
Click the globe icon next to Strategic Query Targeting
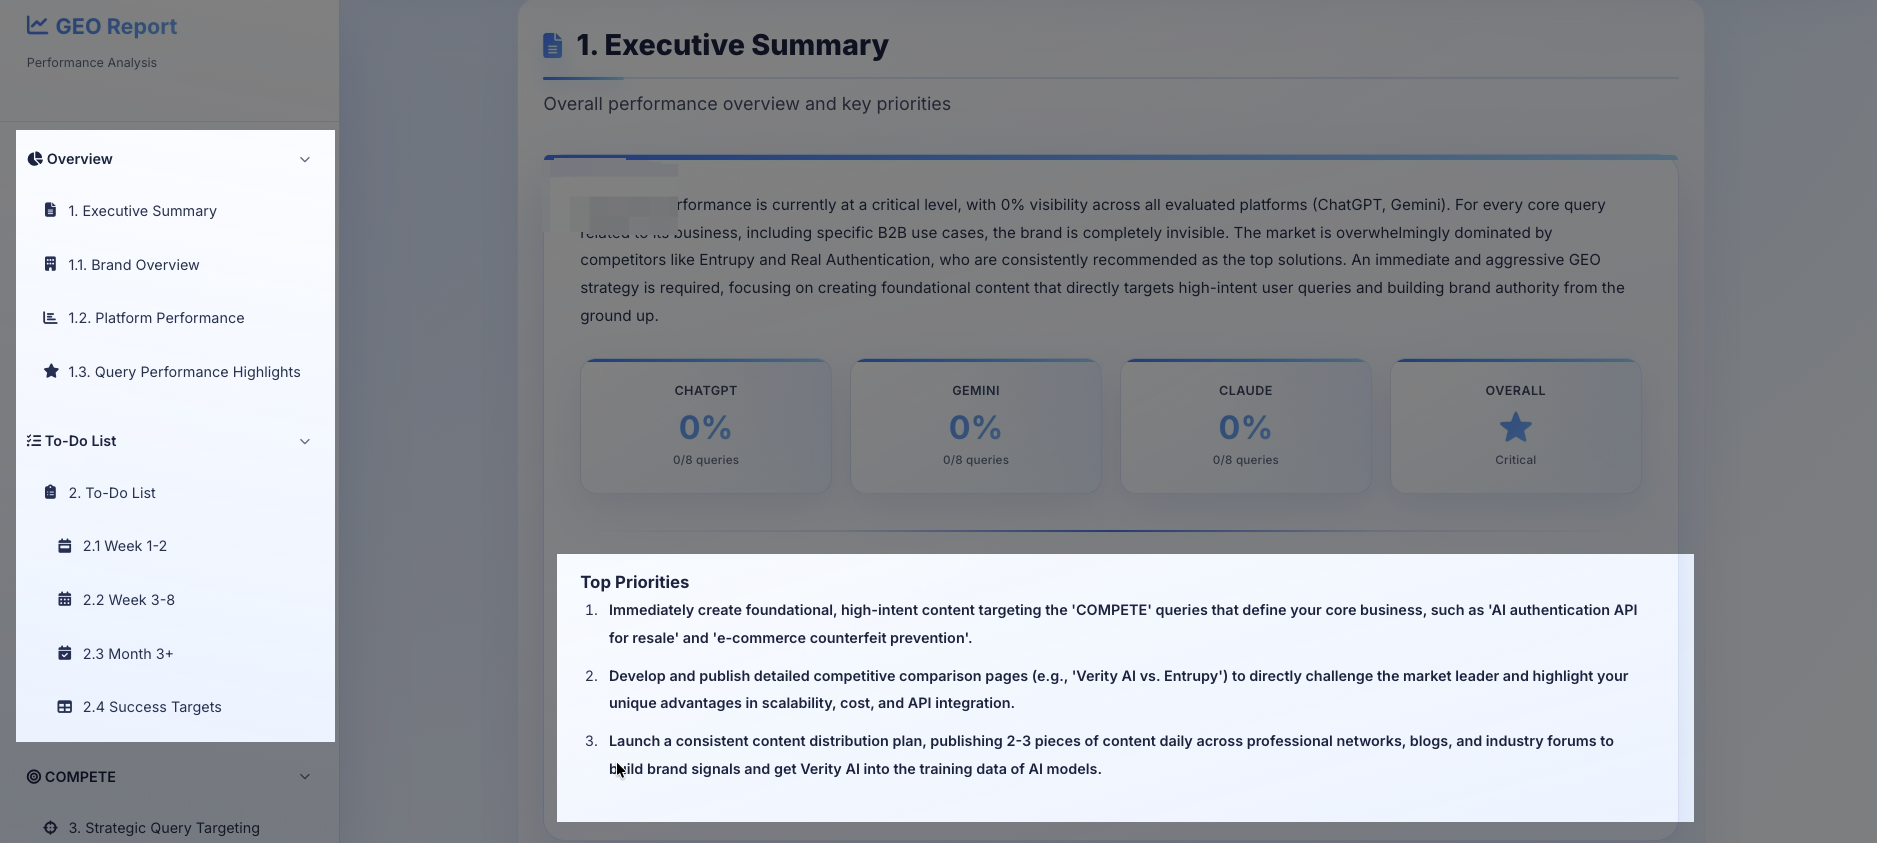50,828
